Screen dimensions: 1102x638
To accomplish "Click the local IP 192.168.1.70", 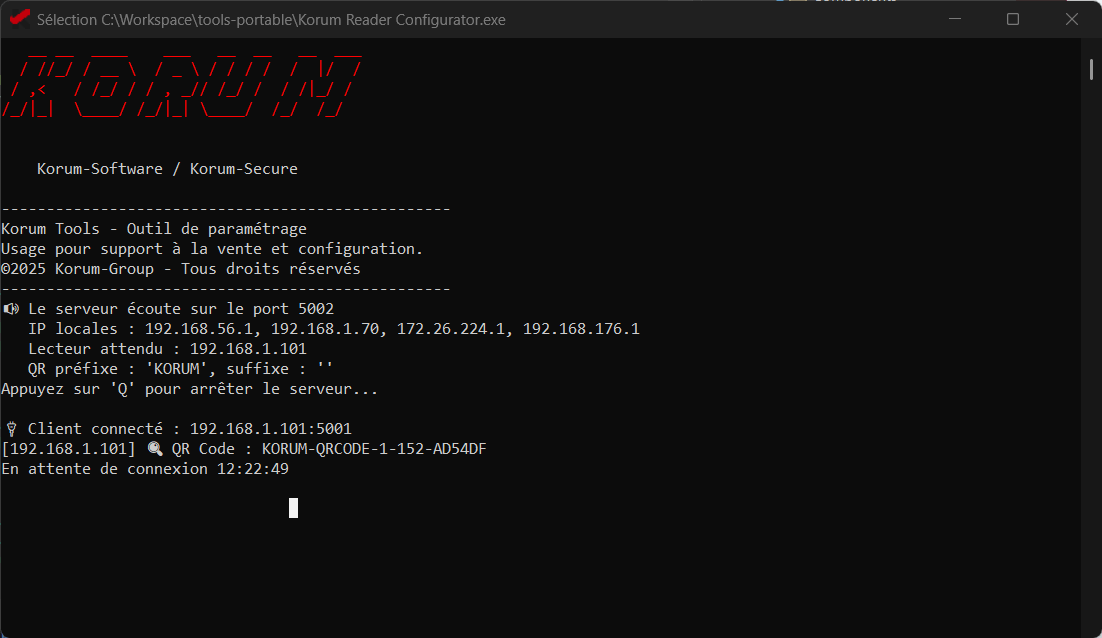I will pos(325,329).
